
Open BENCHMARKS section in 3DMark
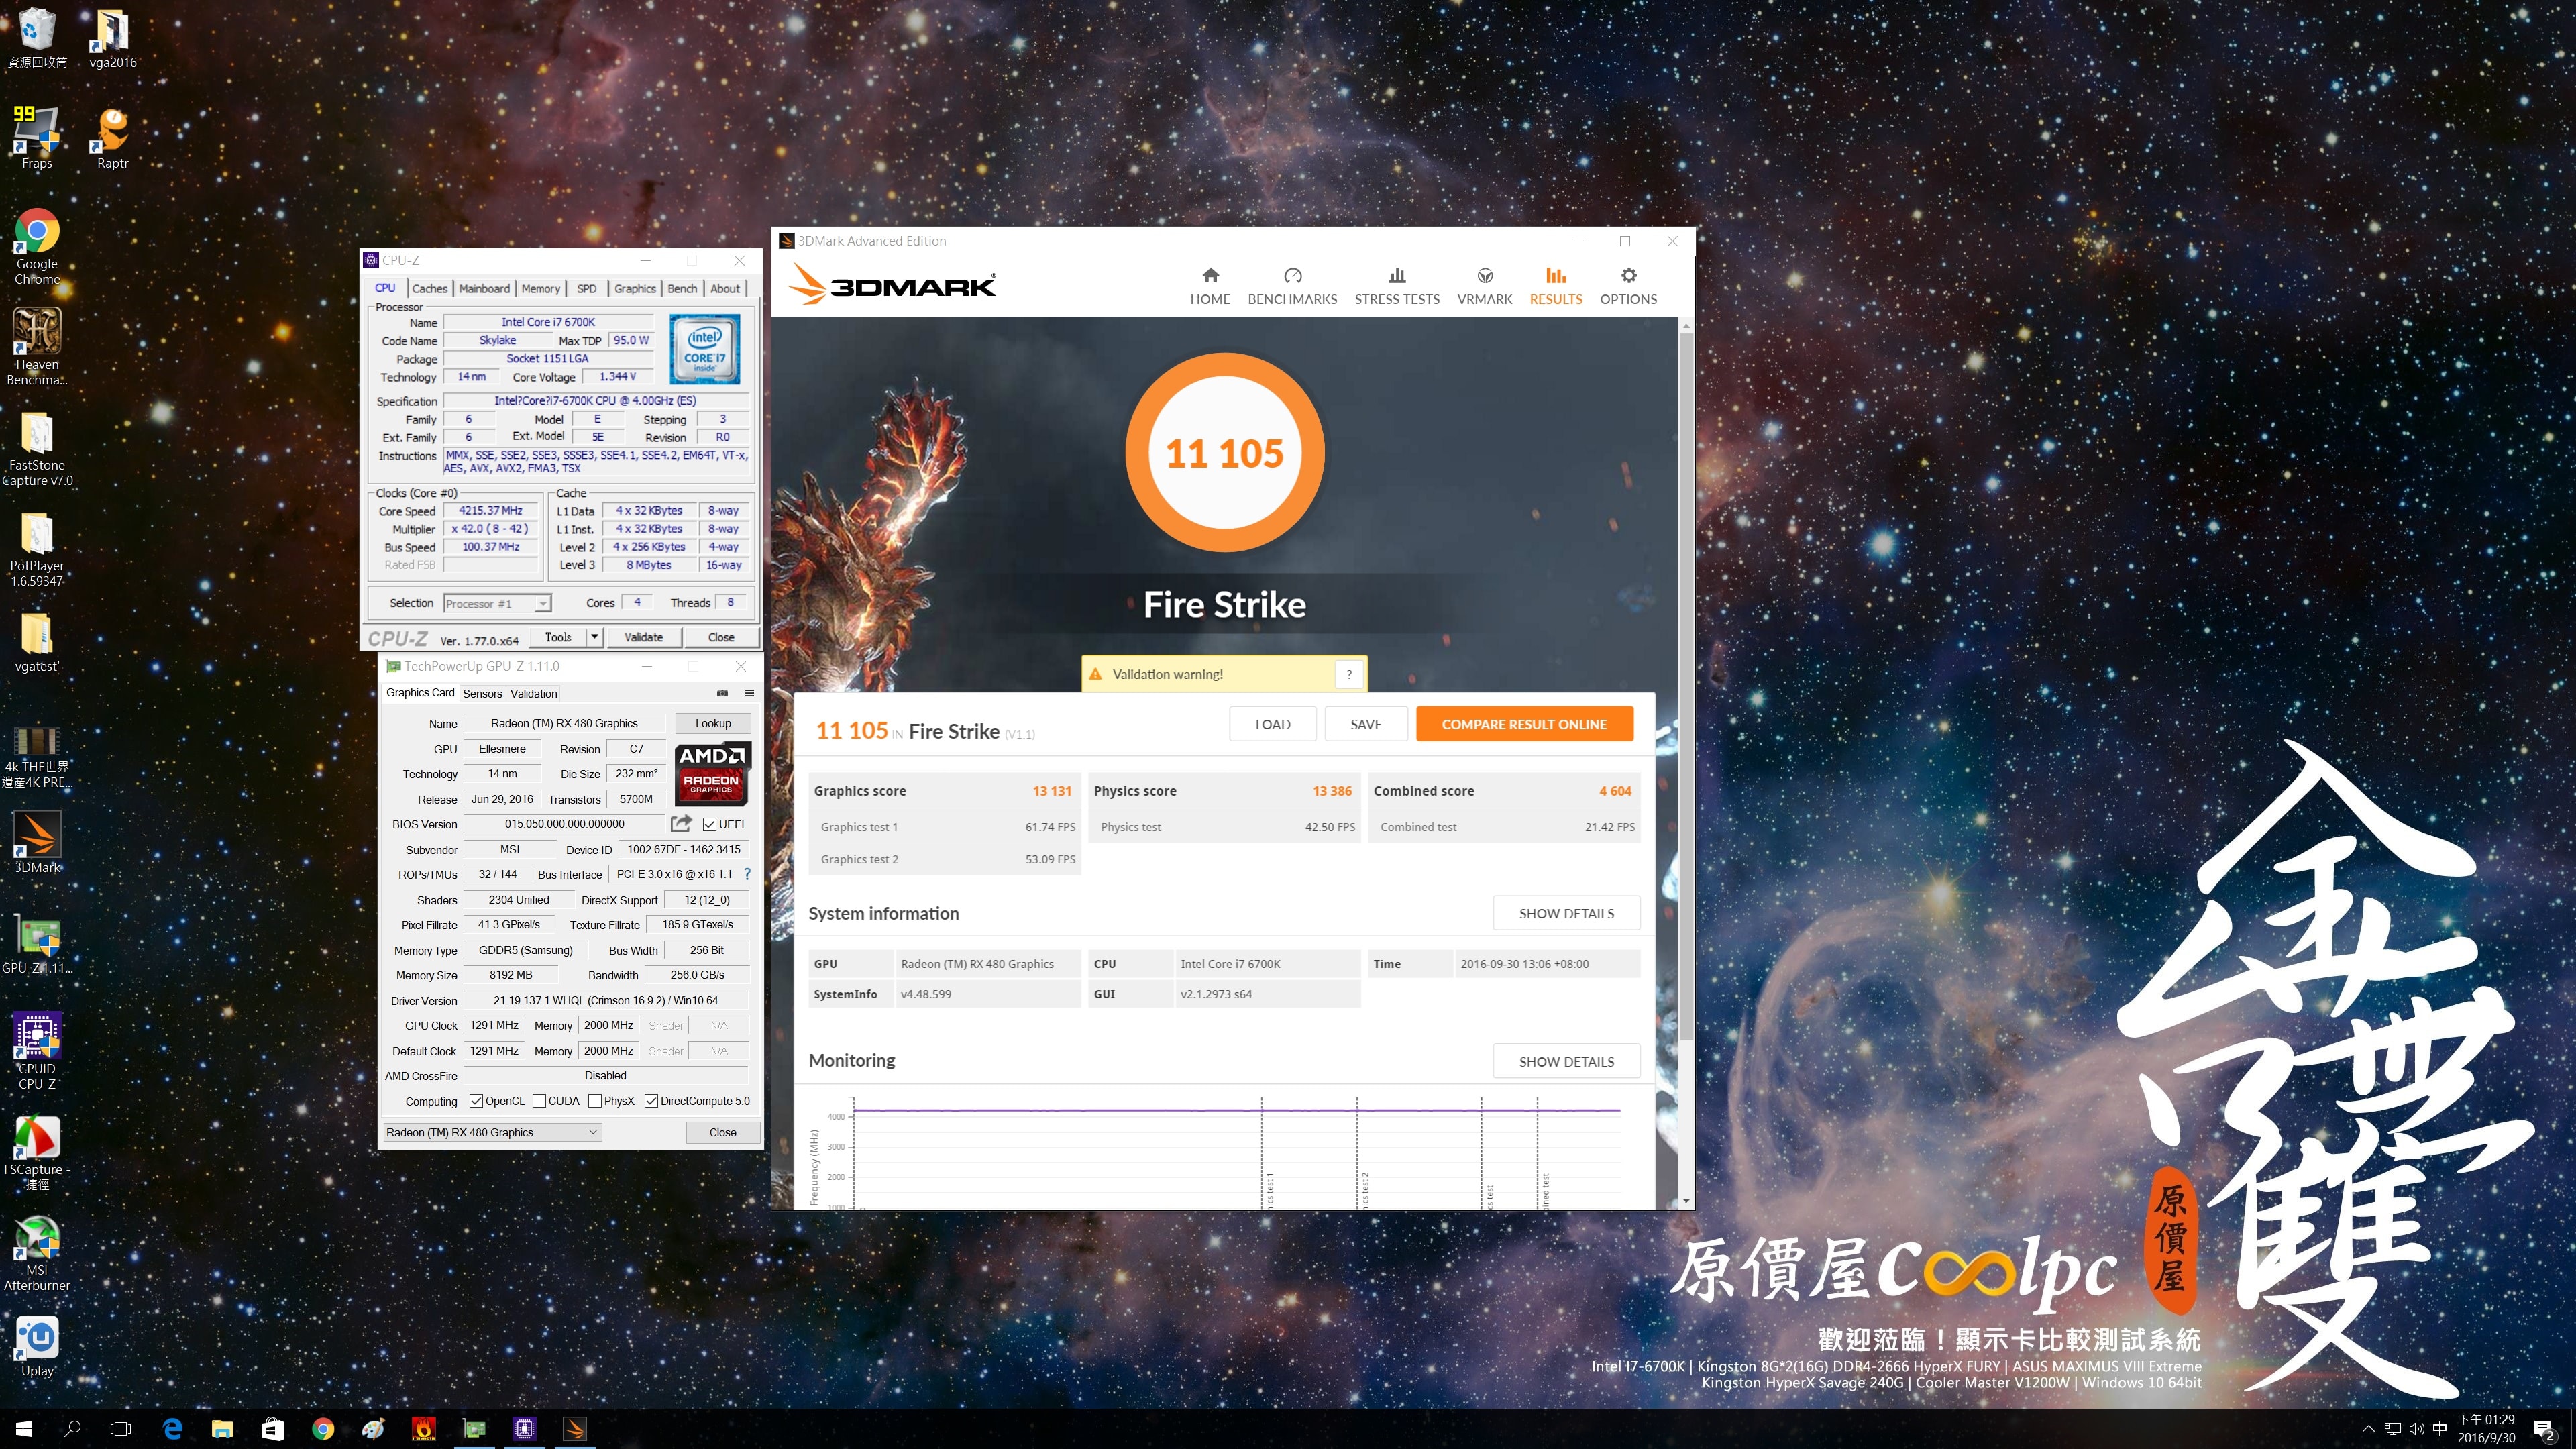coord(1292,286)
